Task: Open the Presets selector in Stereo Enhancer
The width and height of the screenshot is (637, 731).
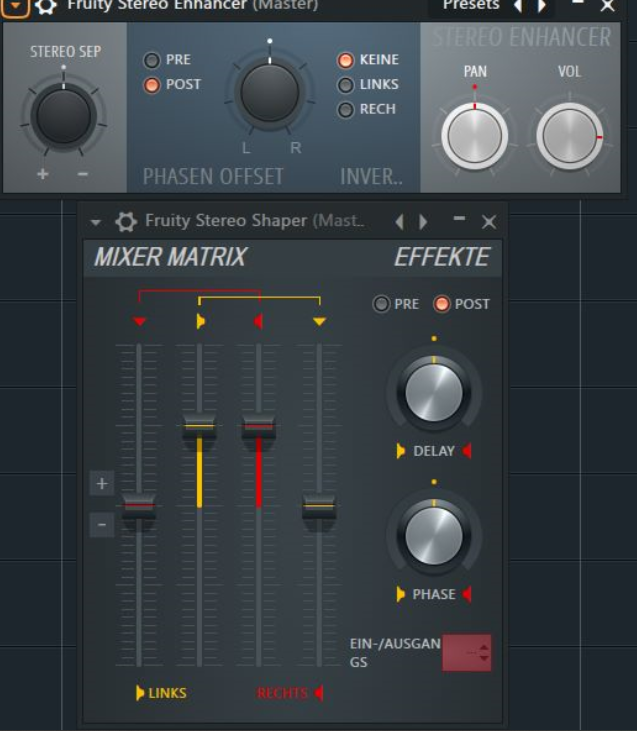Action: point(471,5)
